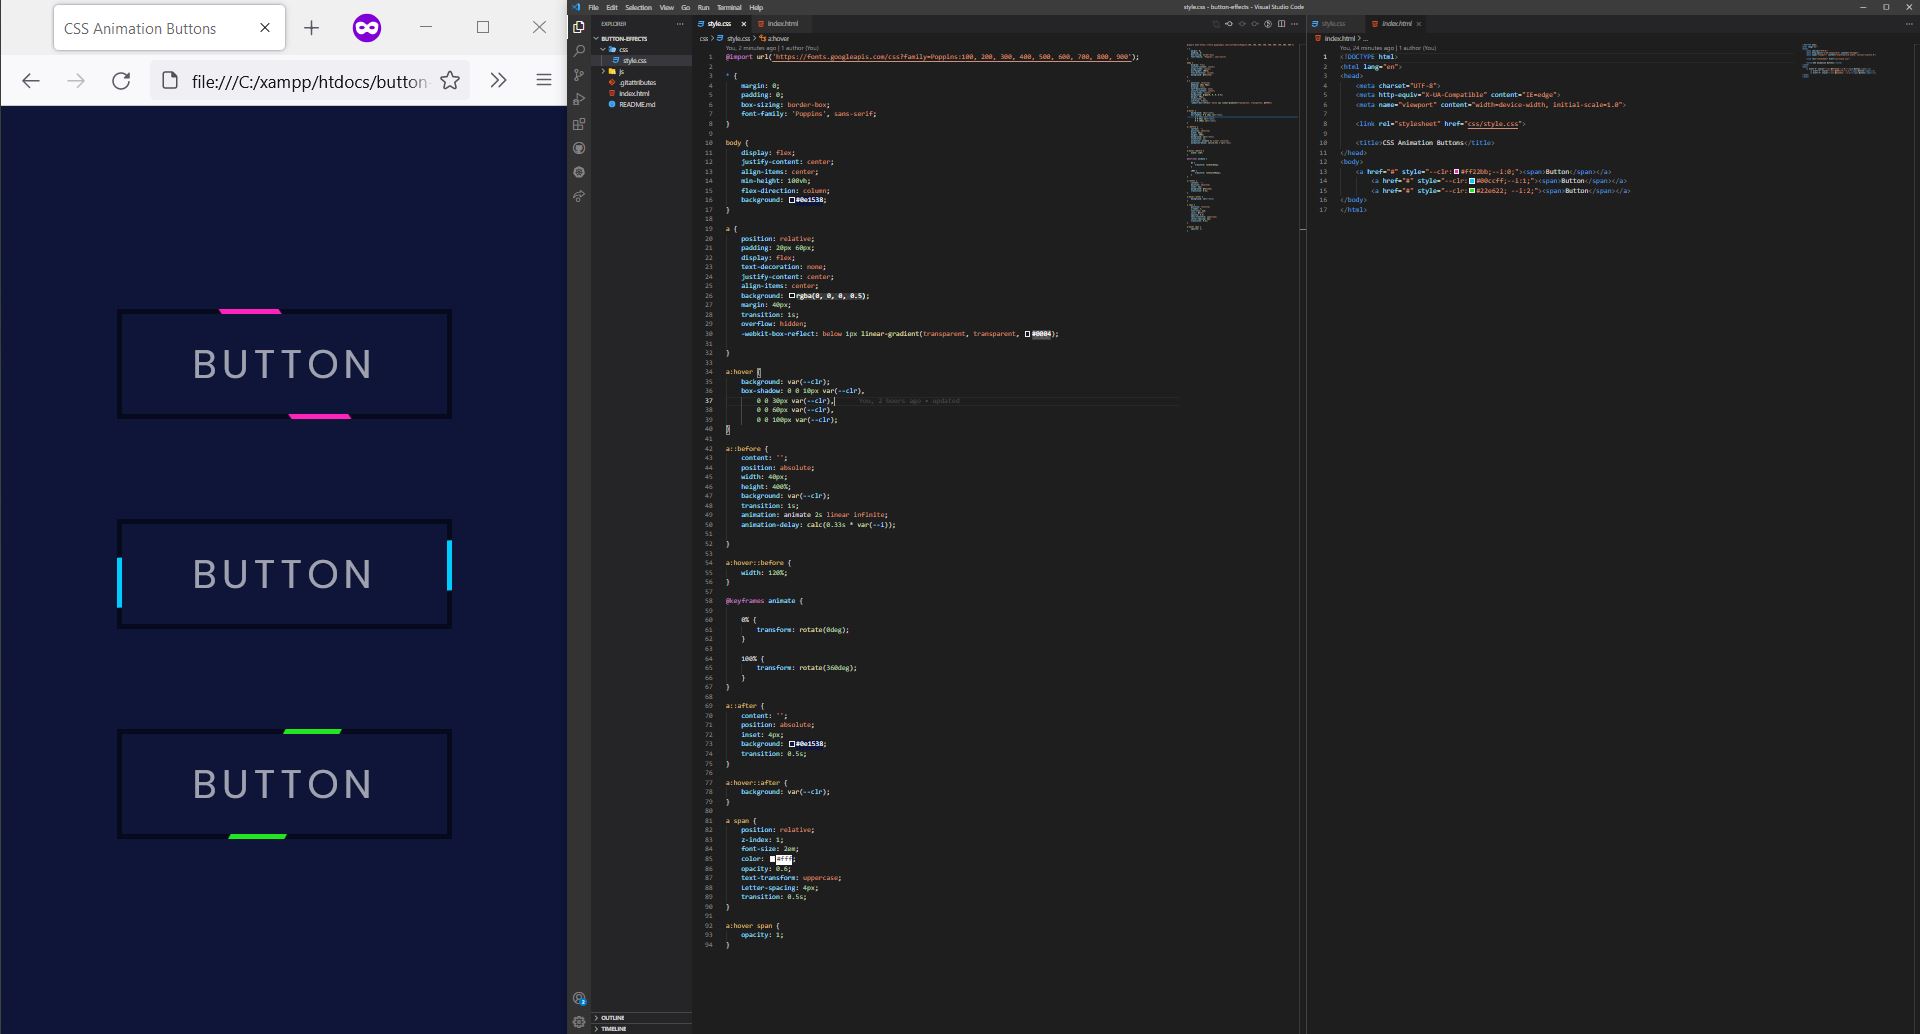Image resolution: width=1920 pixels, height=1034 pixels.
Task: Click index.html breadcrumb in right editor
Action: pos(1335,39)
